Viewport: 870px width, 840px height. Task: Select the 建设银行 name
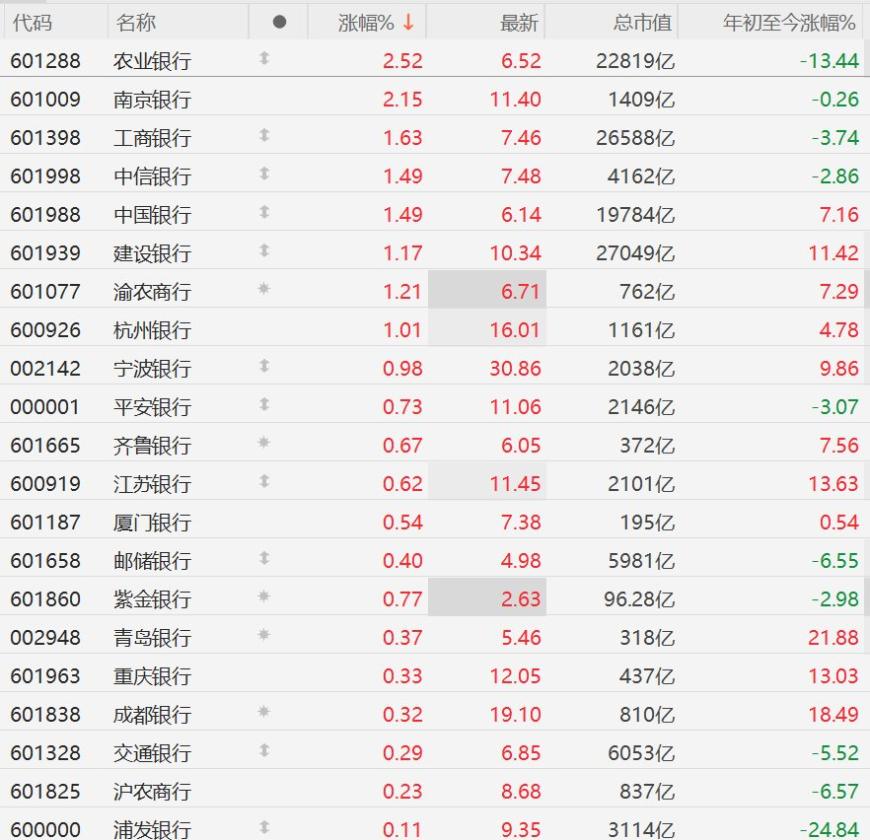pyautogui.click(x=153, y=254)
